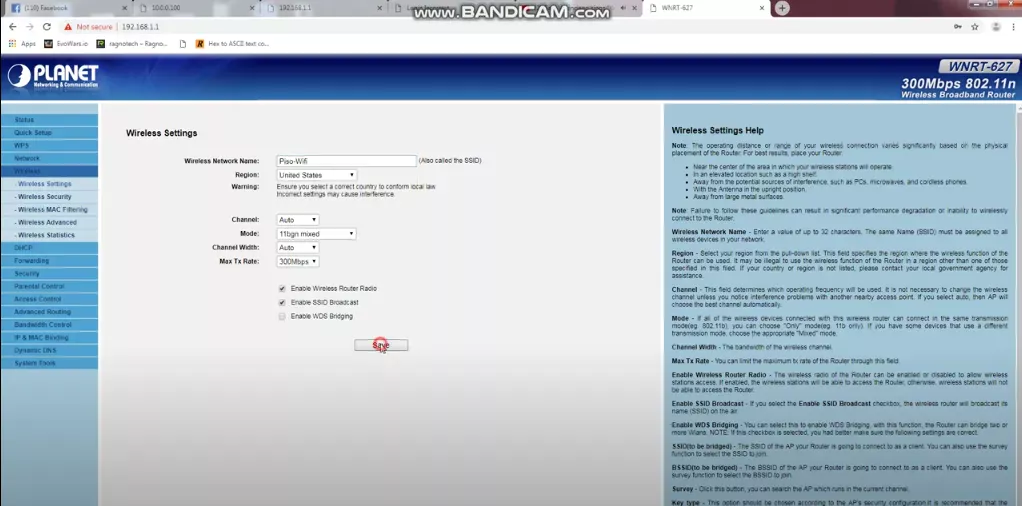Open the Region dropdown
This screenshot has width=1022, height=506.
click(316, 175)
